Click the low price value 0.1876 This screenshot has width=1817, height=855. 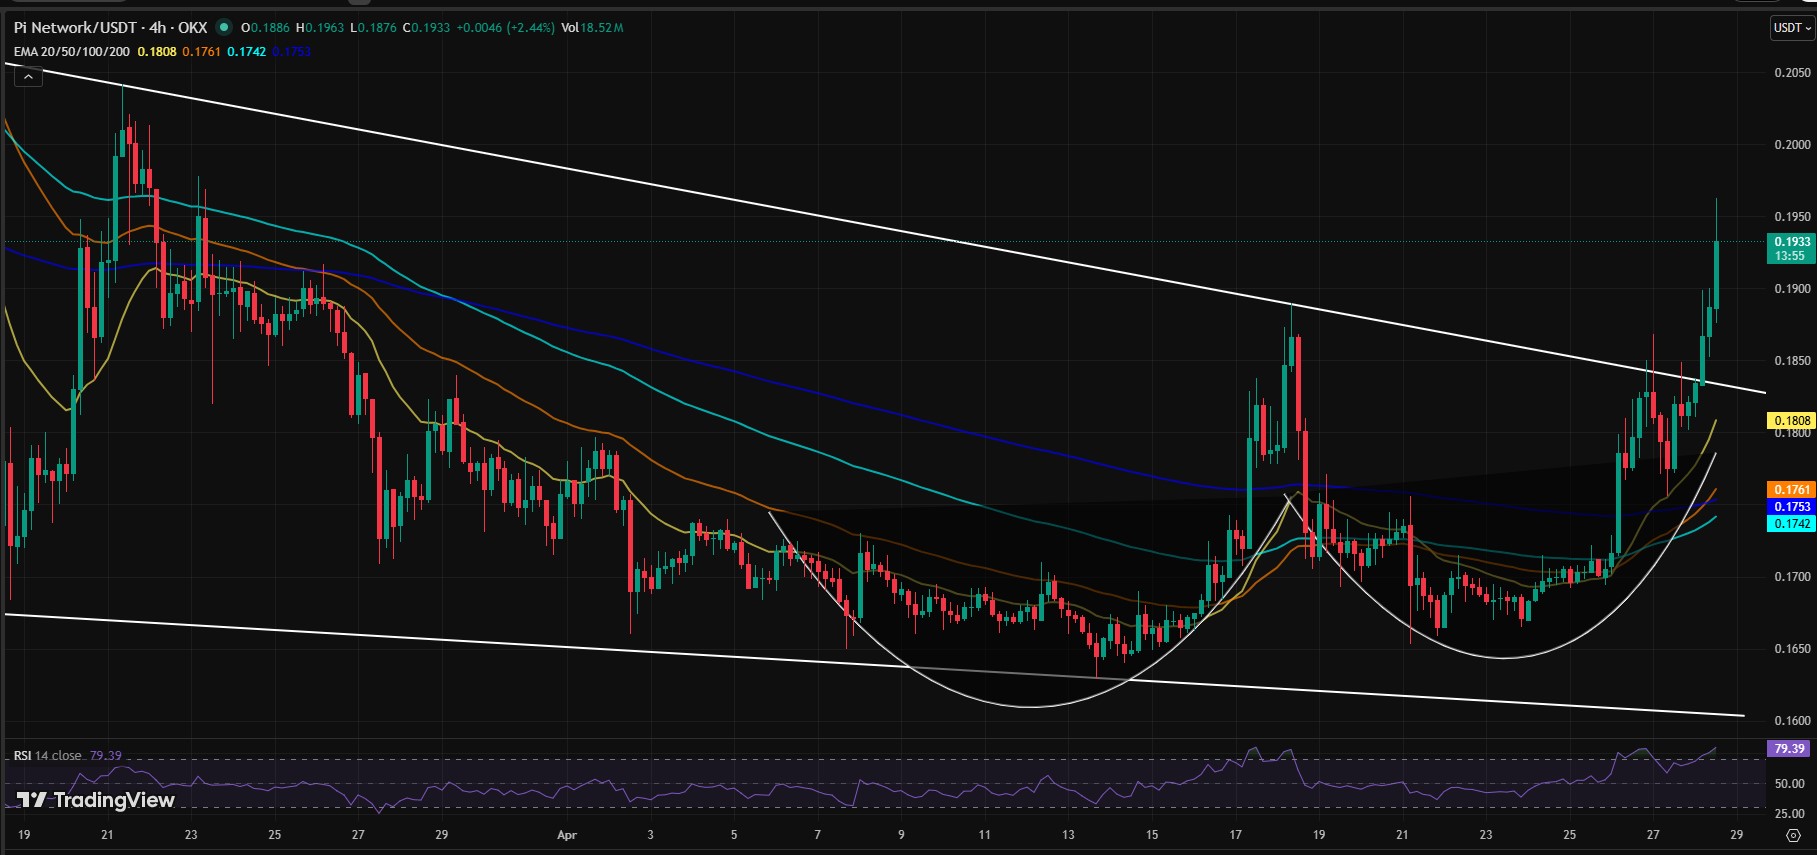[377, 27]
